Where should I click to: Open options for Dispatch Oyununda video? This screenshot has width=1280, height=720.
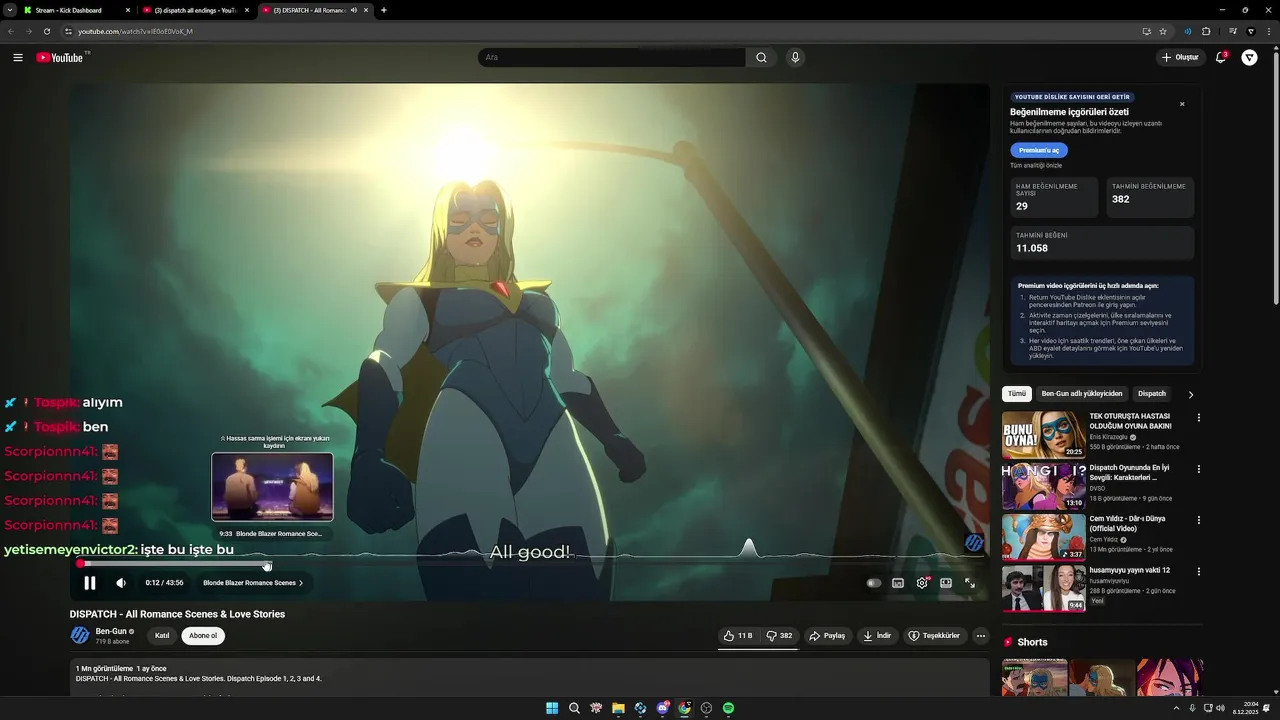pos(1199,469)
